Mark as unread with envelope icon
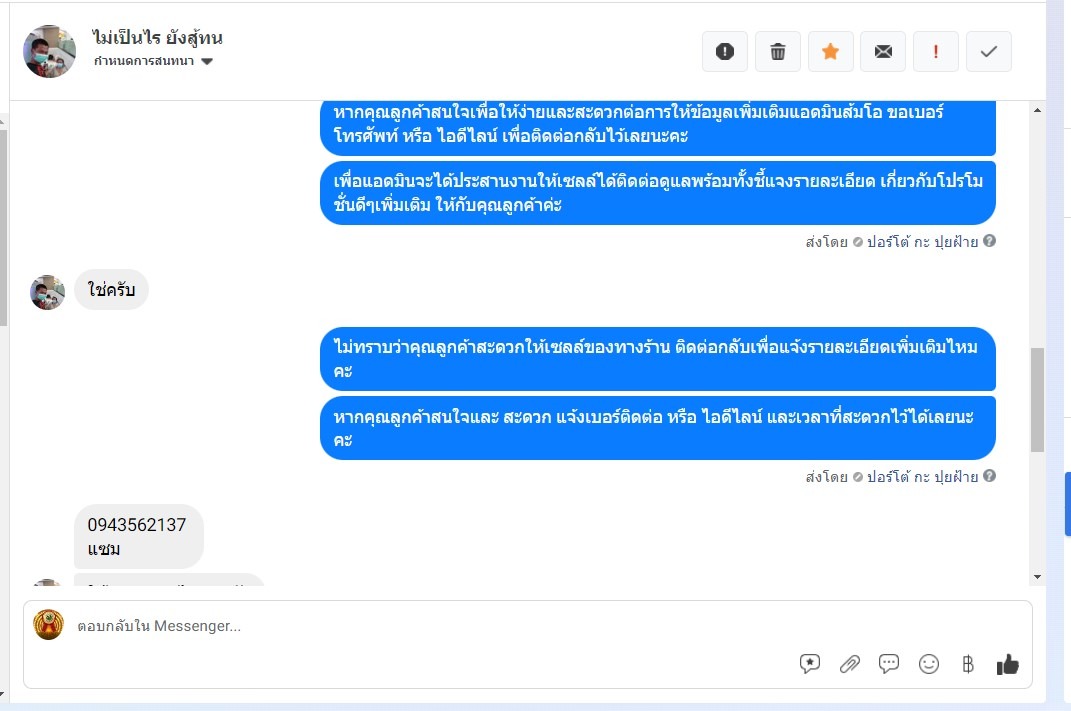 click(x=883, y=51)
